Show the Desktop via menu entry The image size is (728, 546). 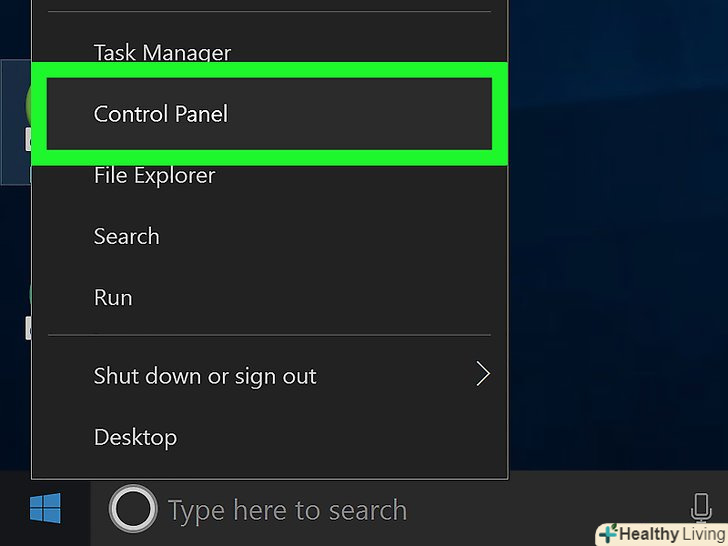click(135, 437)
